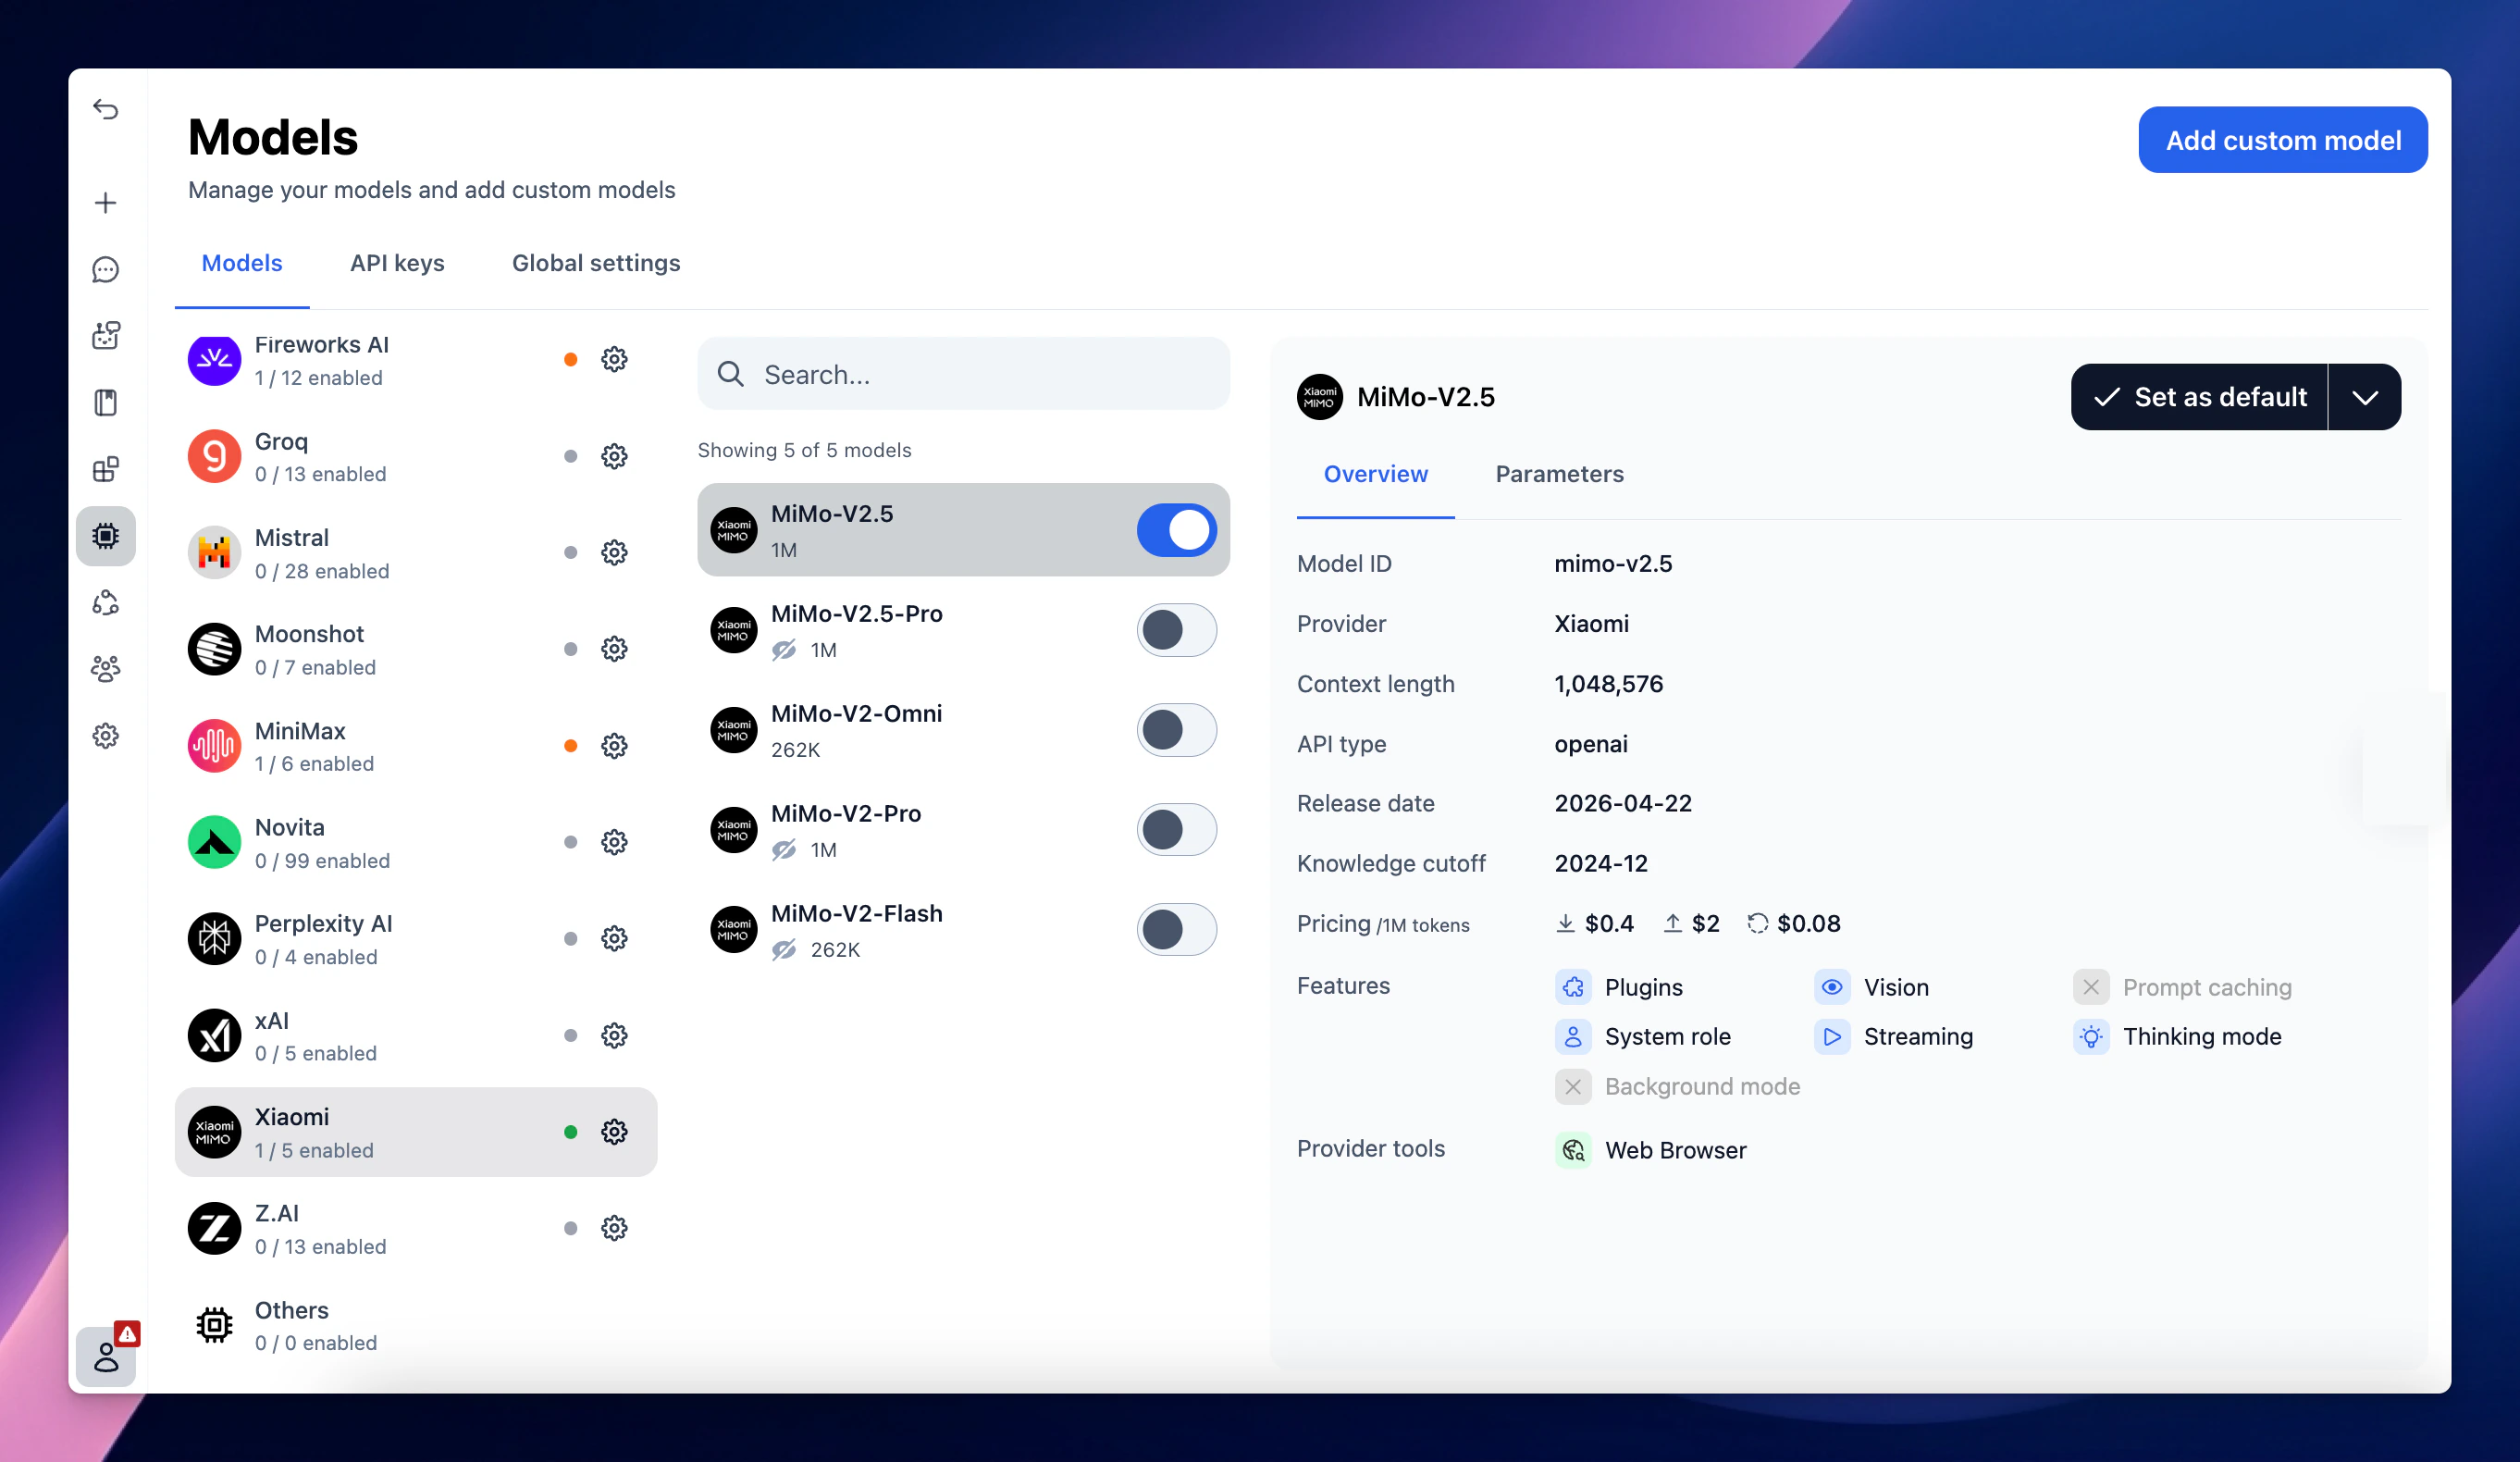Click the book icon in the left sidebar
2520x1462 pixels.
[x=106, y=403]
